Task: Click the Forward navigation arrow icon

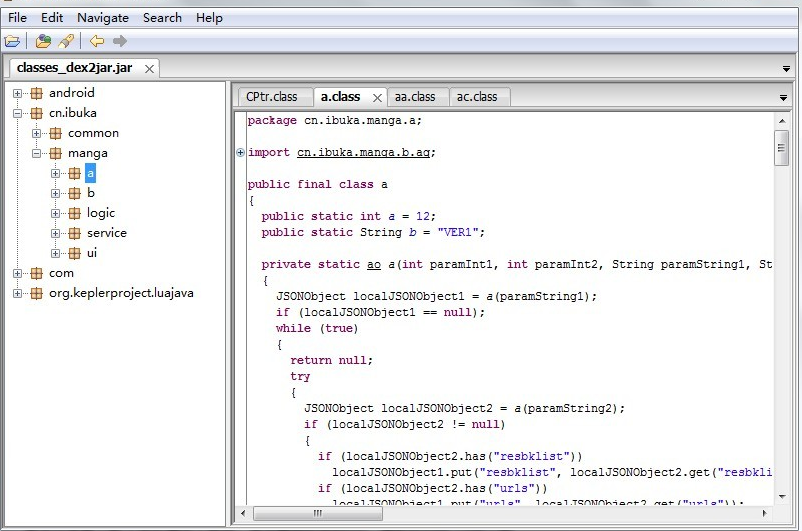Action: (120, 41)
